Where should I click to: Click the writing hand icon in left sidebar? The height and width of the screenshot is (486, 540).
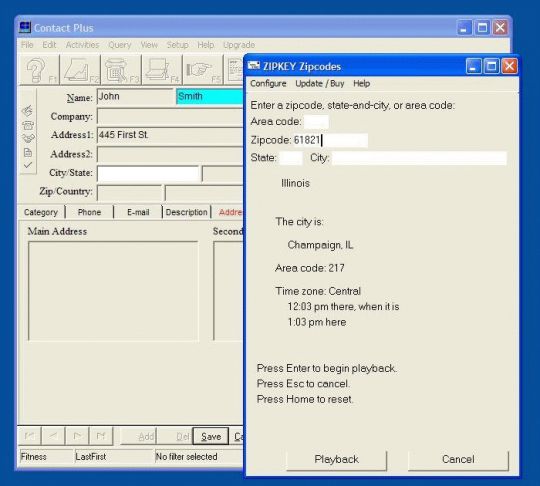28,111
